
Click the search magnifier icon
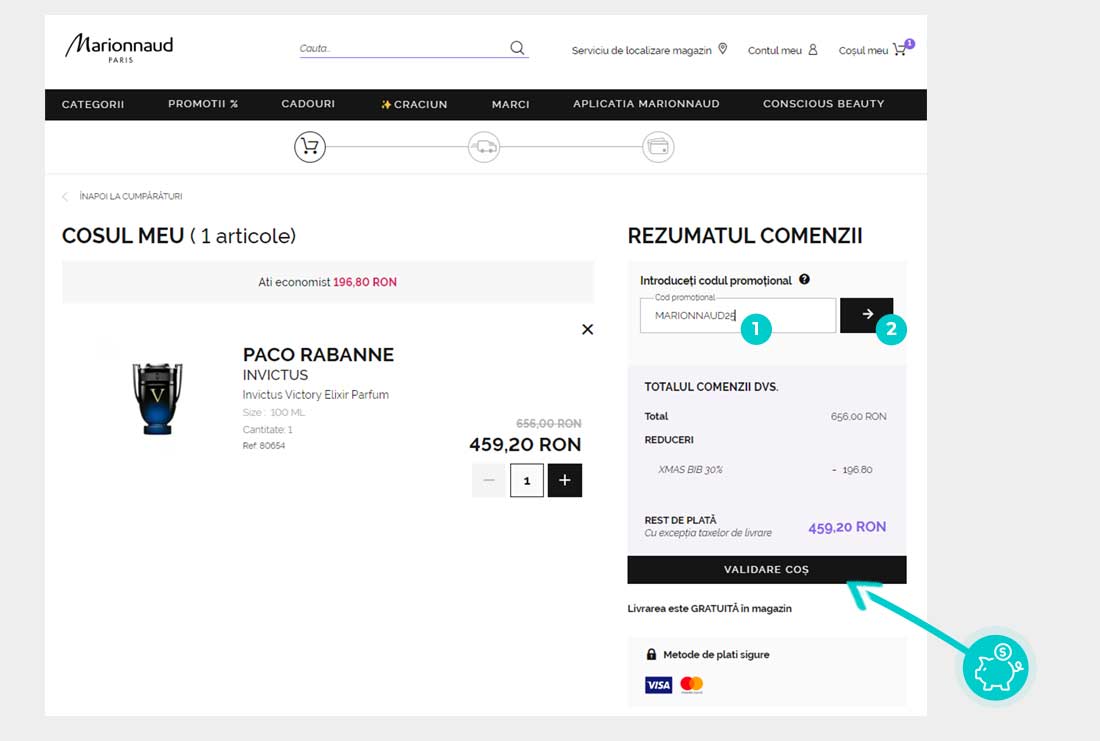pos(517,48)
